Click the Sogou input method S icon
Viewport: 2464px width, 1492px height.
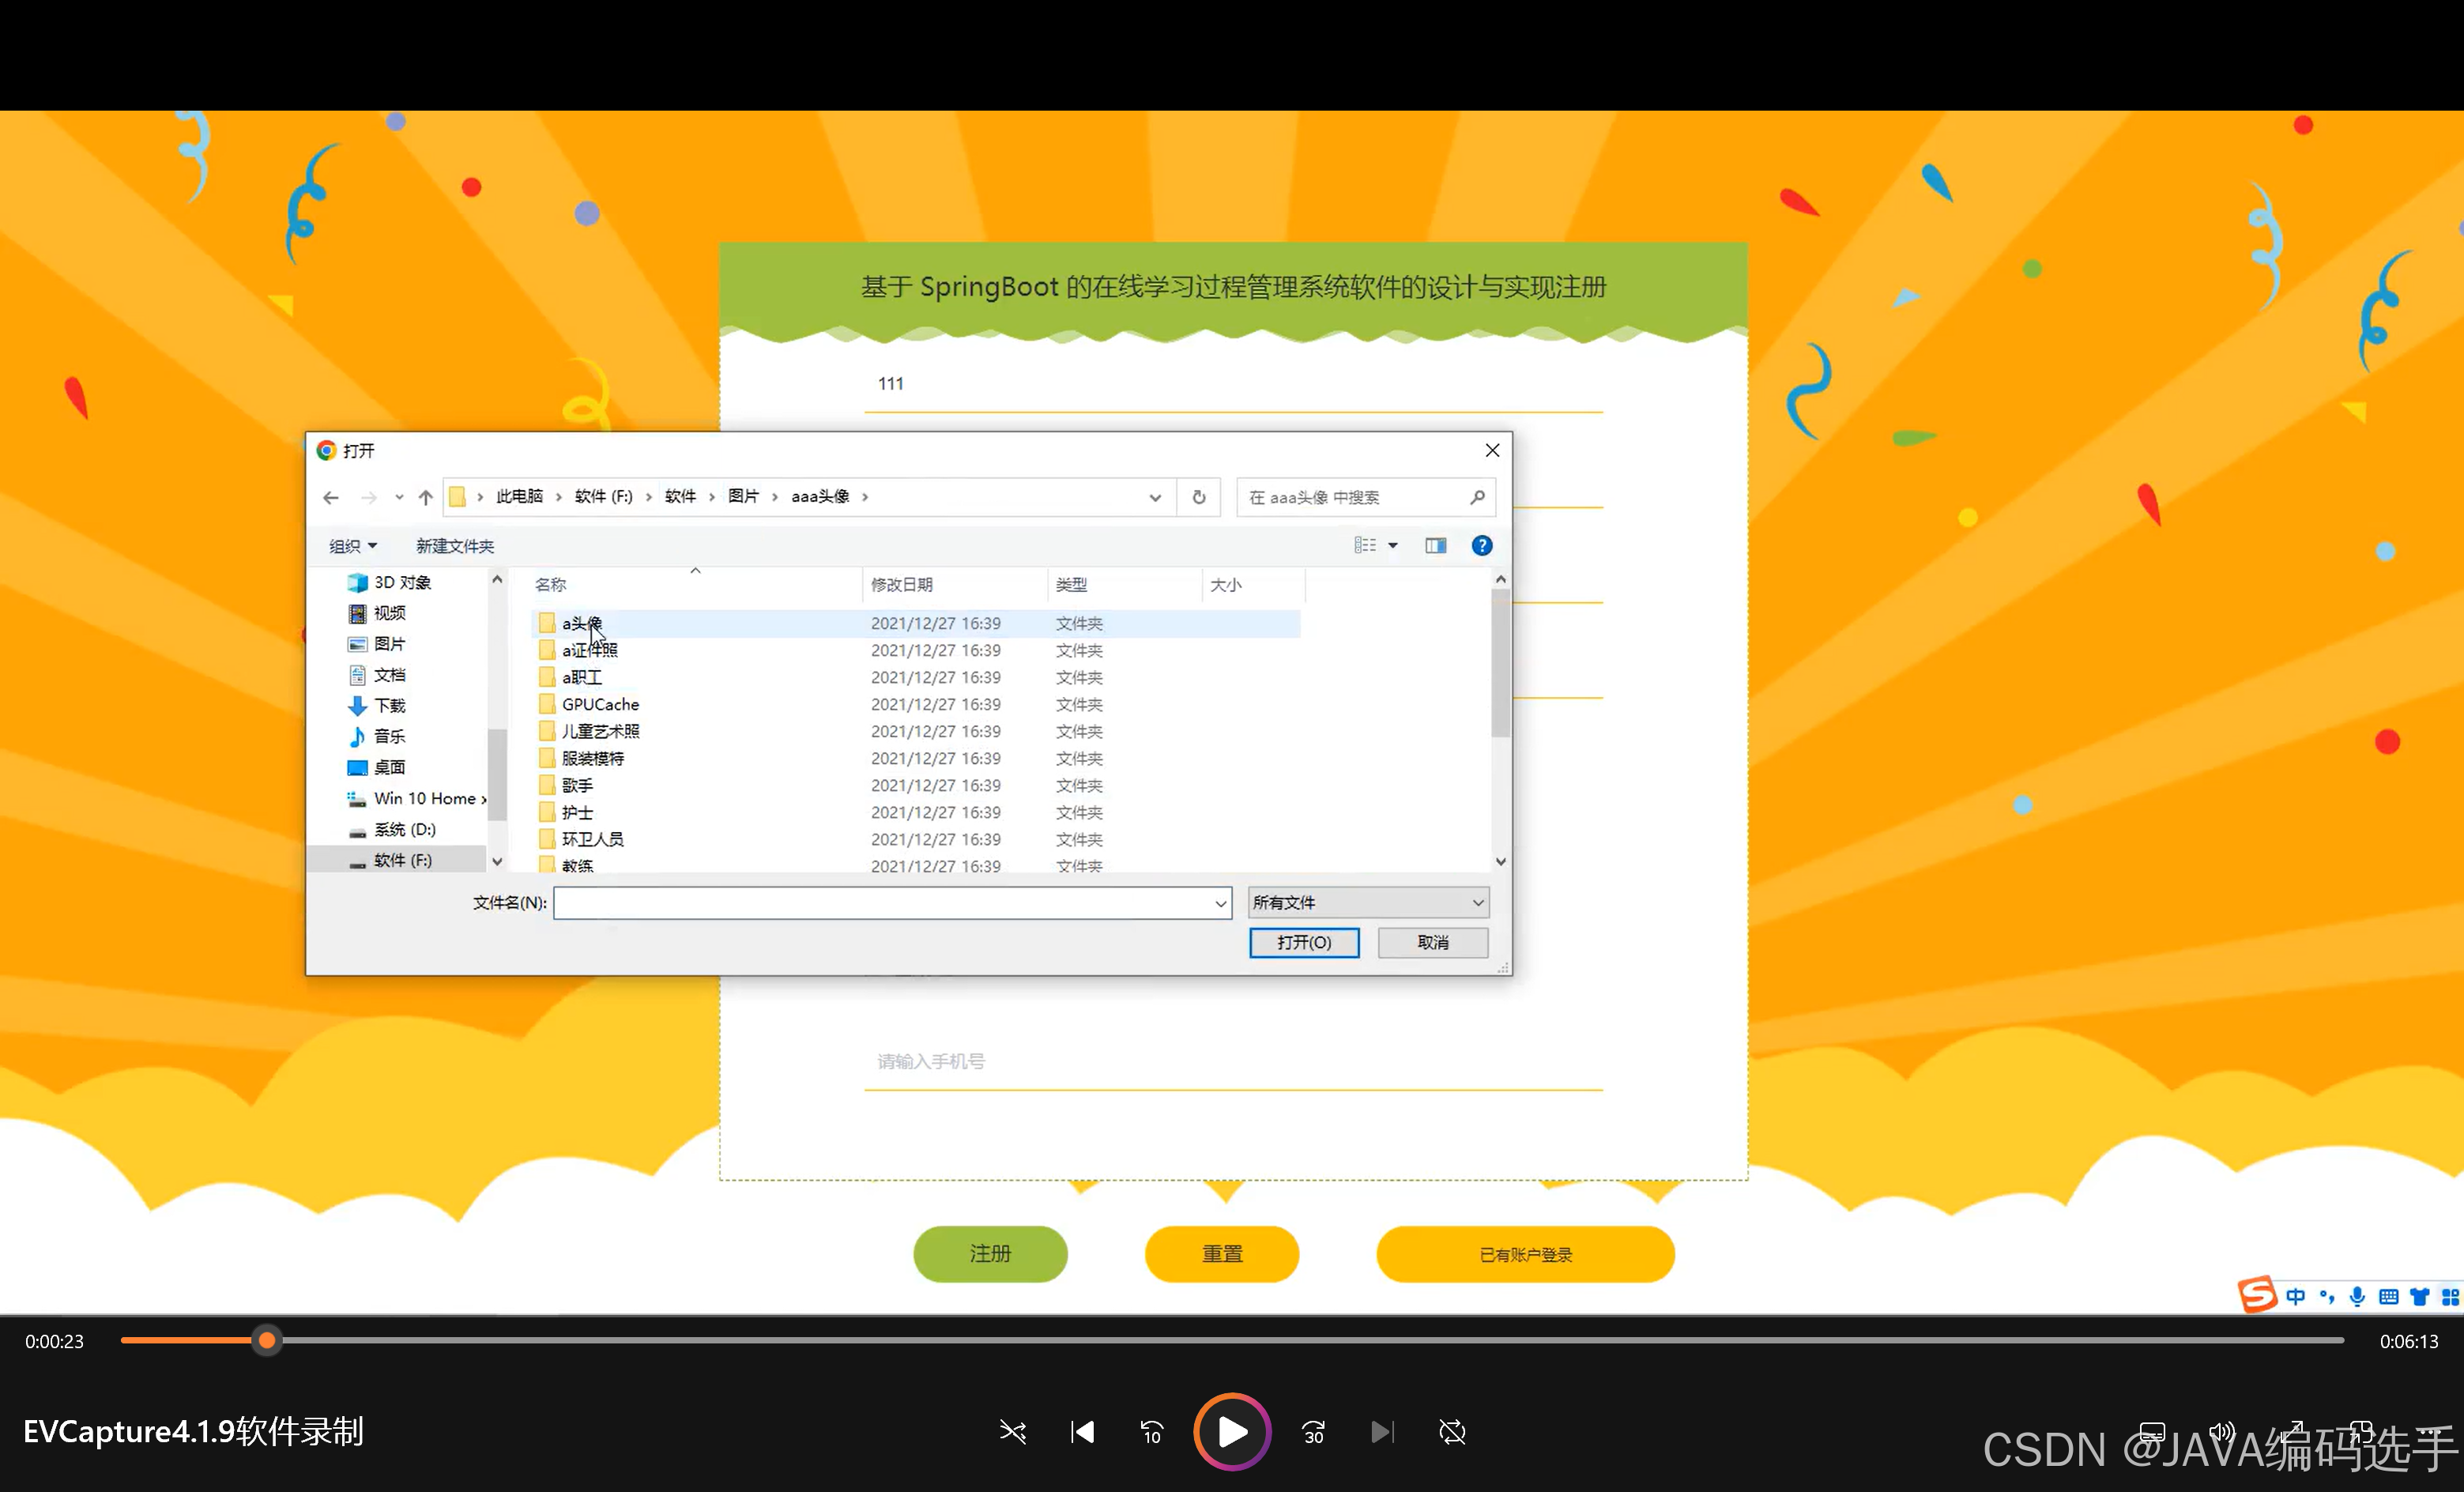[x=2258, y=1295]
